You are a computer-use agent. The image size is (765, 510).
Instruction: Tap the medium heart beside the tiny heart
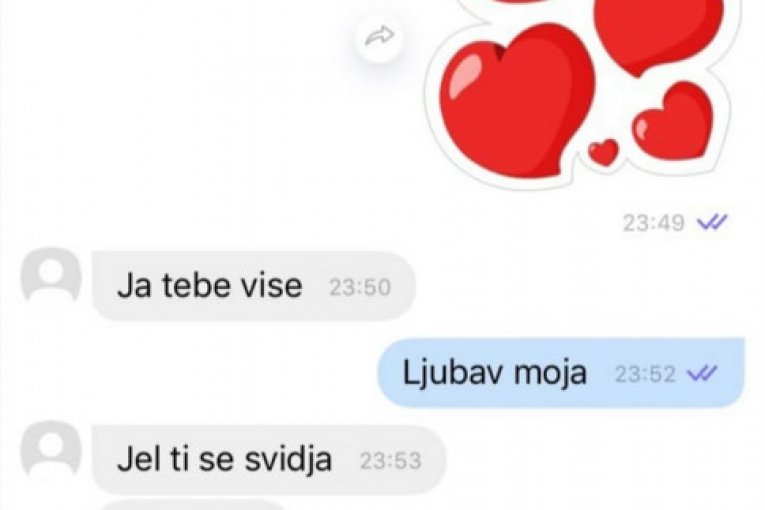pos(672,122)
